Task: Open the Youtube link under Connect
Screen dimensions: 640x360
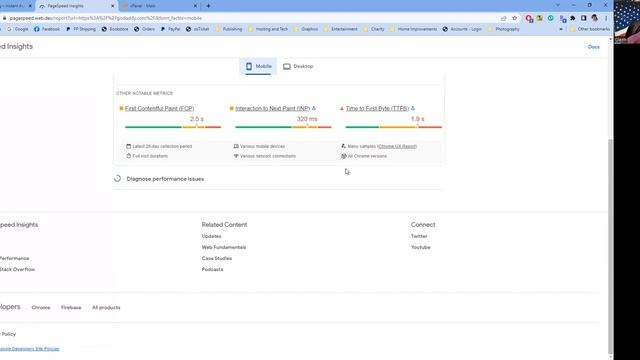Action: tap(420, 247)
